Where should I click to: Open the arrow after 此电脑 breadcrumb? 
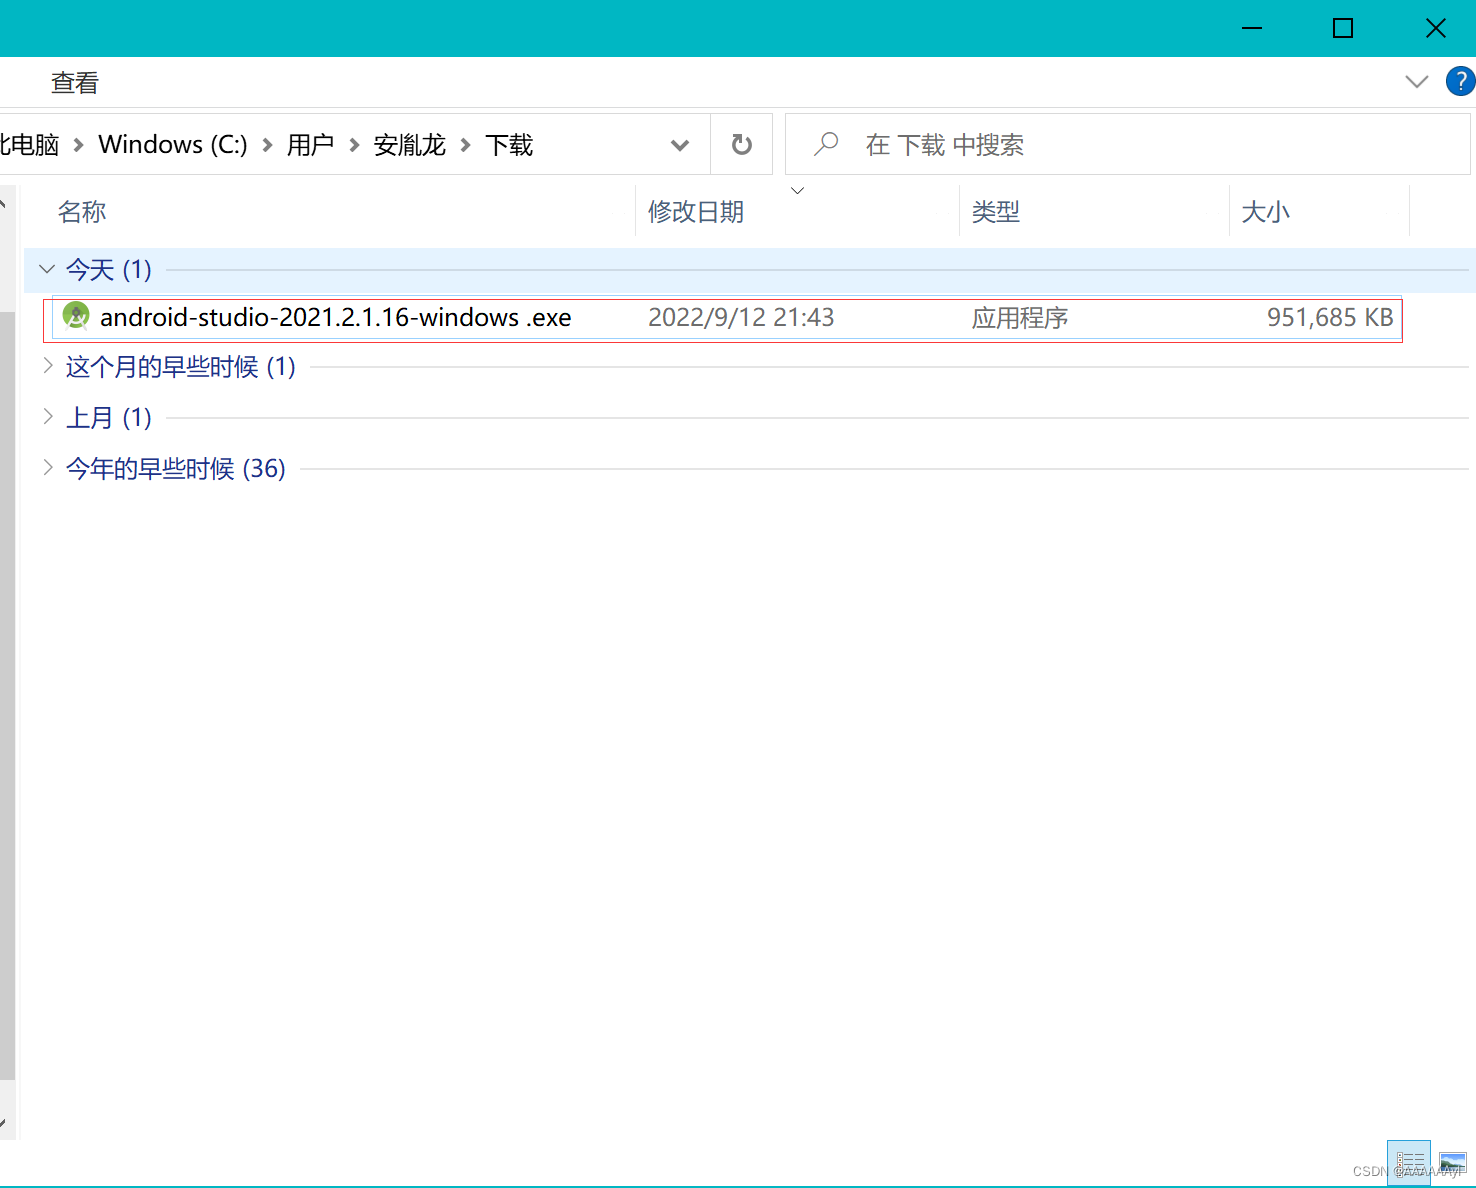tap(78, 145)
